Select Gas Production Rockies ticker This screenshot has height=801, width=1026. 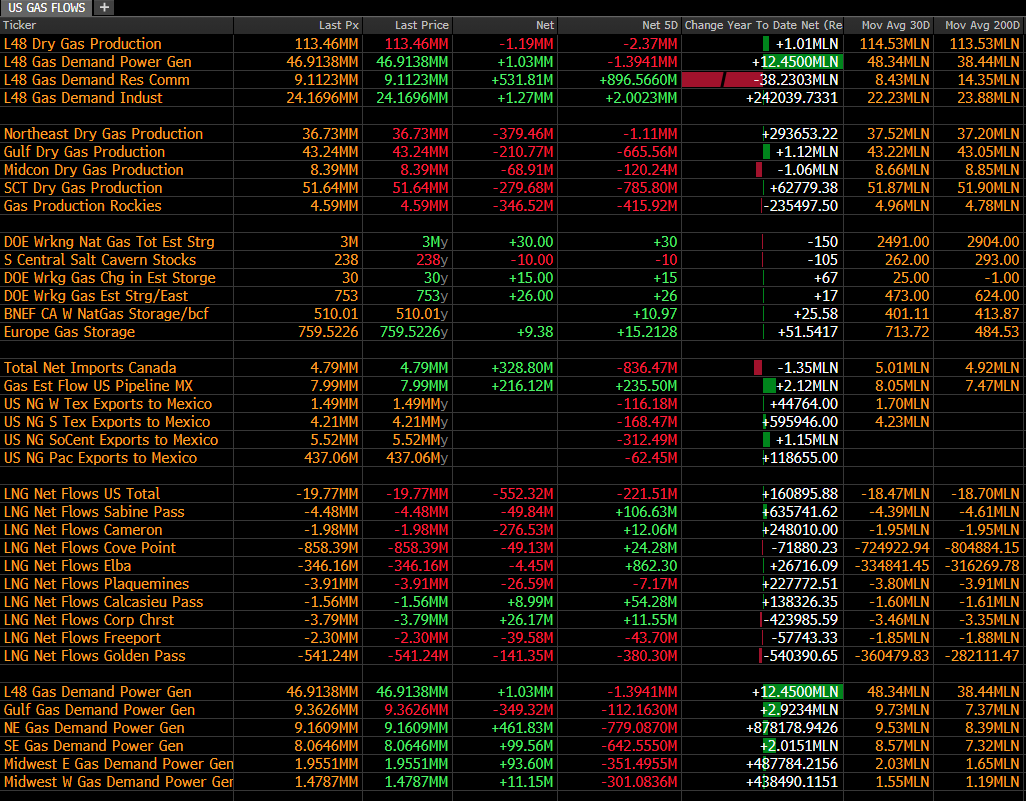82,206
